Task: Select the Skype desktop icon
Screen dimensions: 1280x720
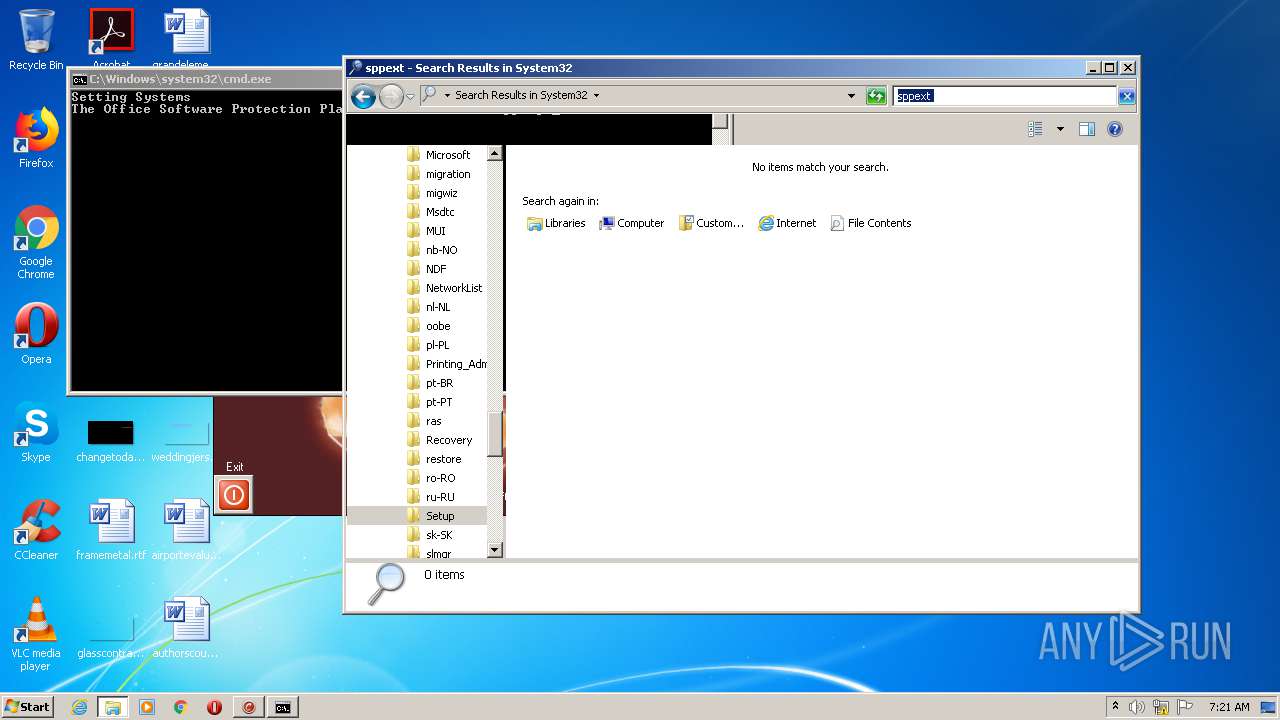Action: (x=36, y=432)
